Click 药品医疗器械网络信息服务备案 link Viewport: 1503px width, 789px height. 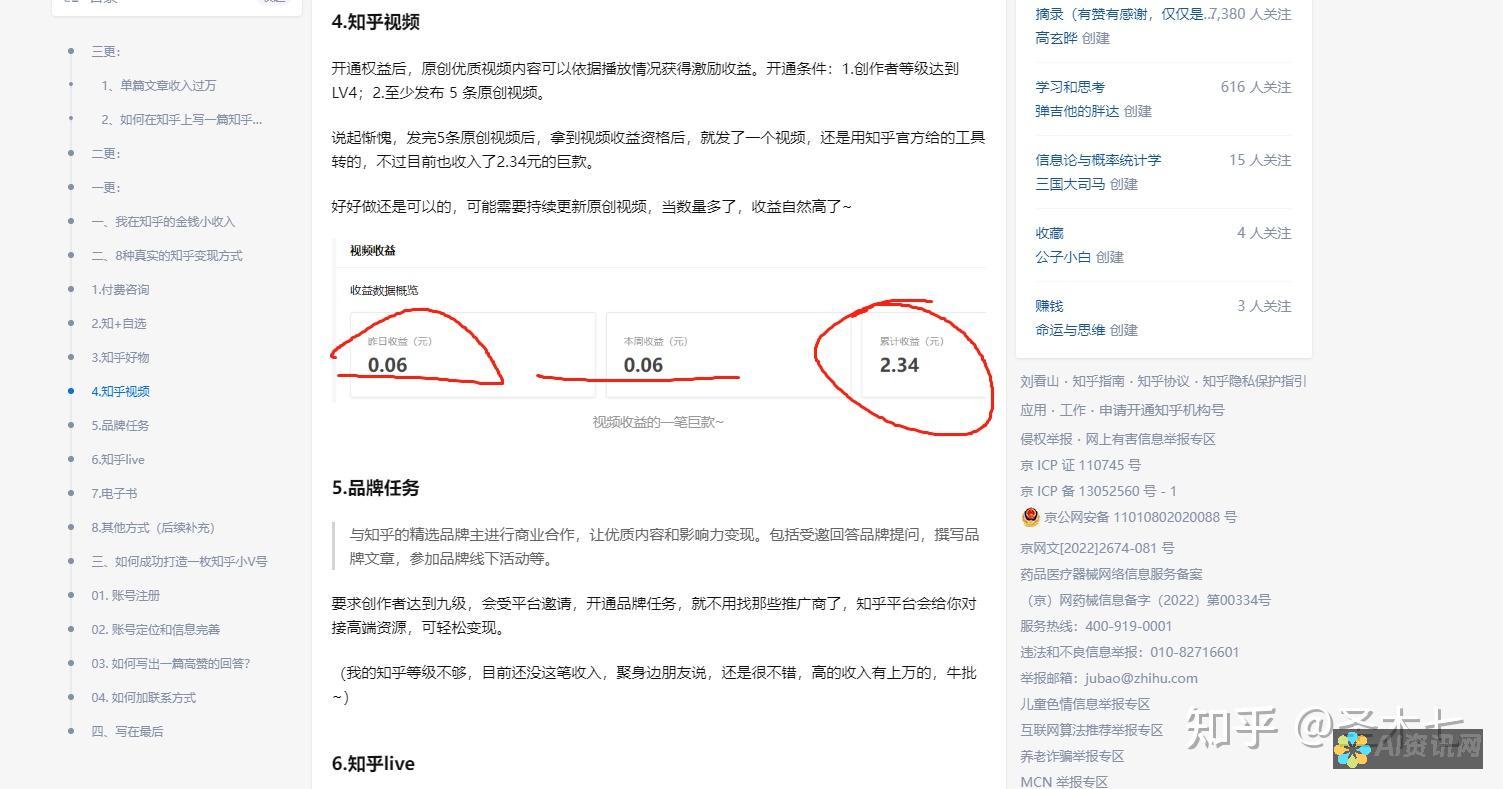point(1111,574)
